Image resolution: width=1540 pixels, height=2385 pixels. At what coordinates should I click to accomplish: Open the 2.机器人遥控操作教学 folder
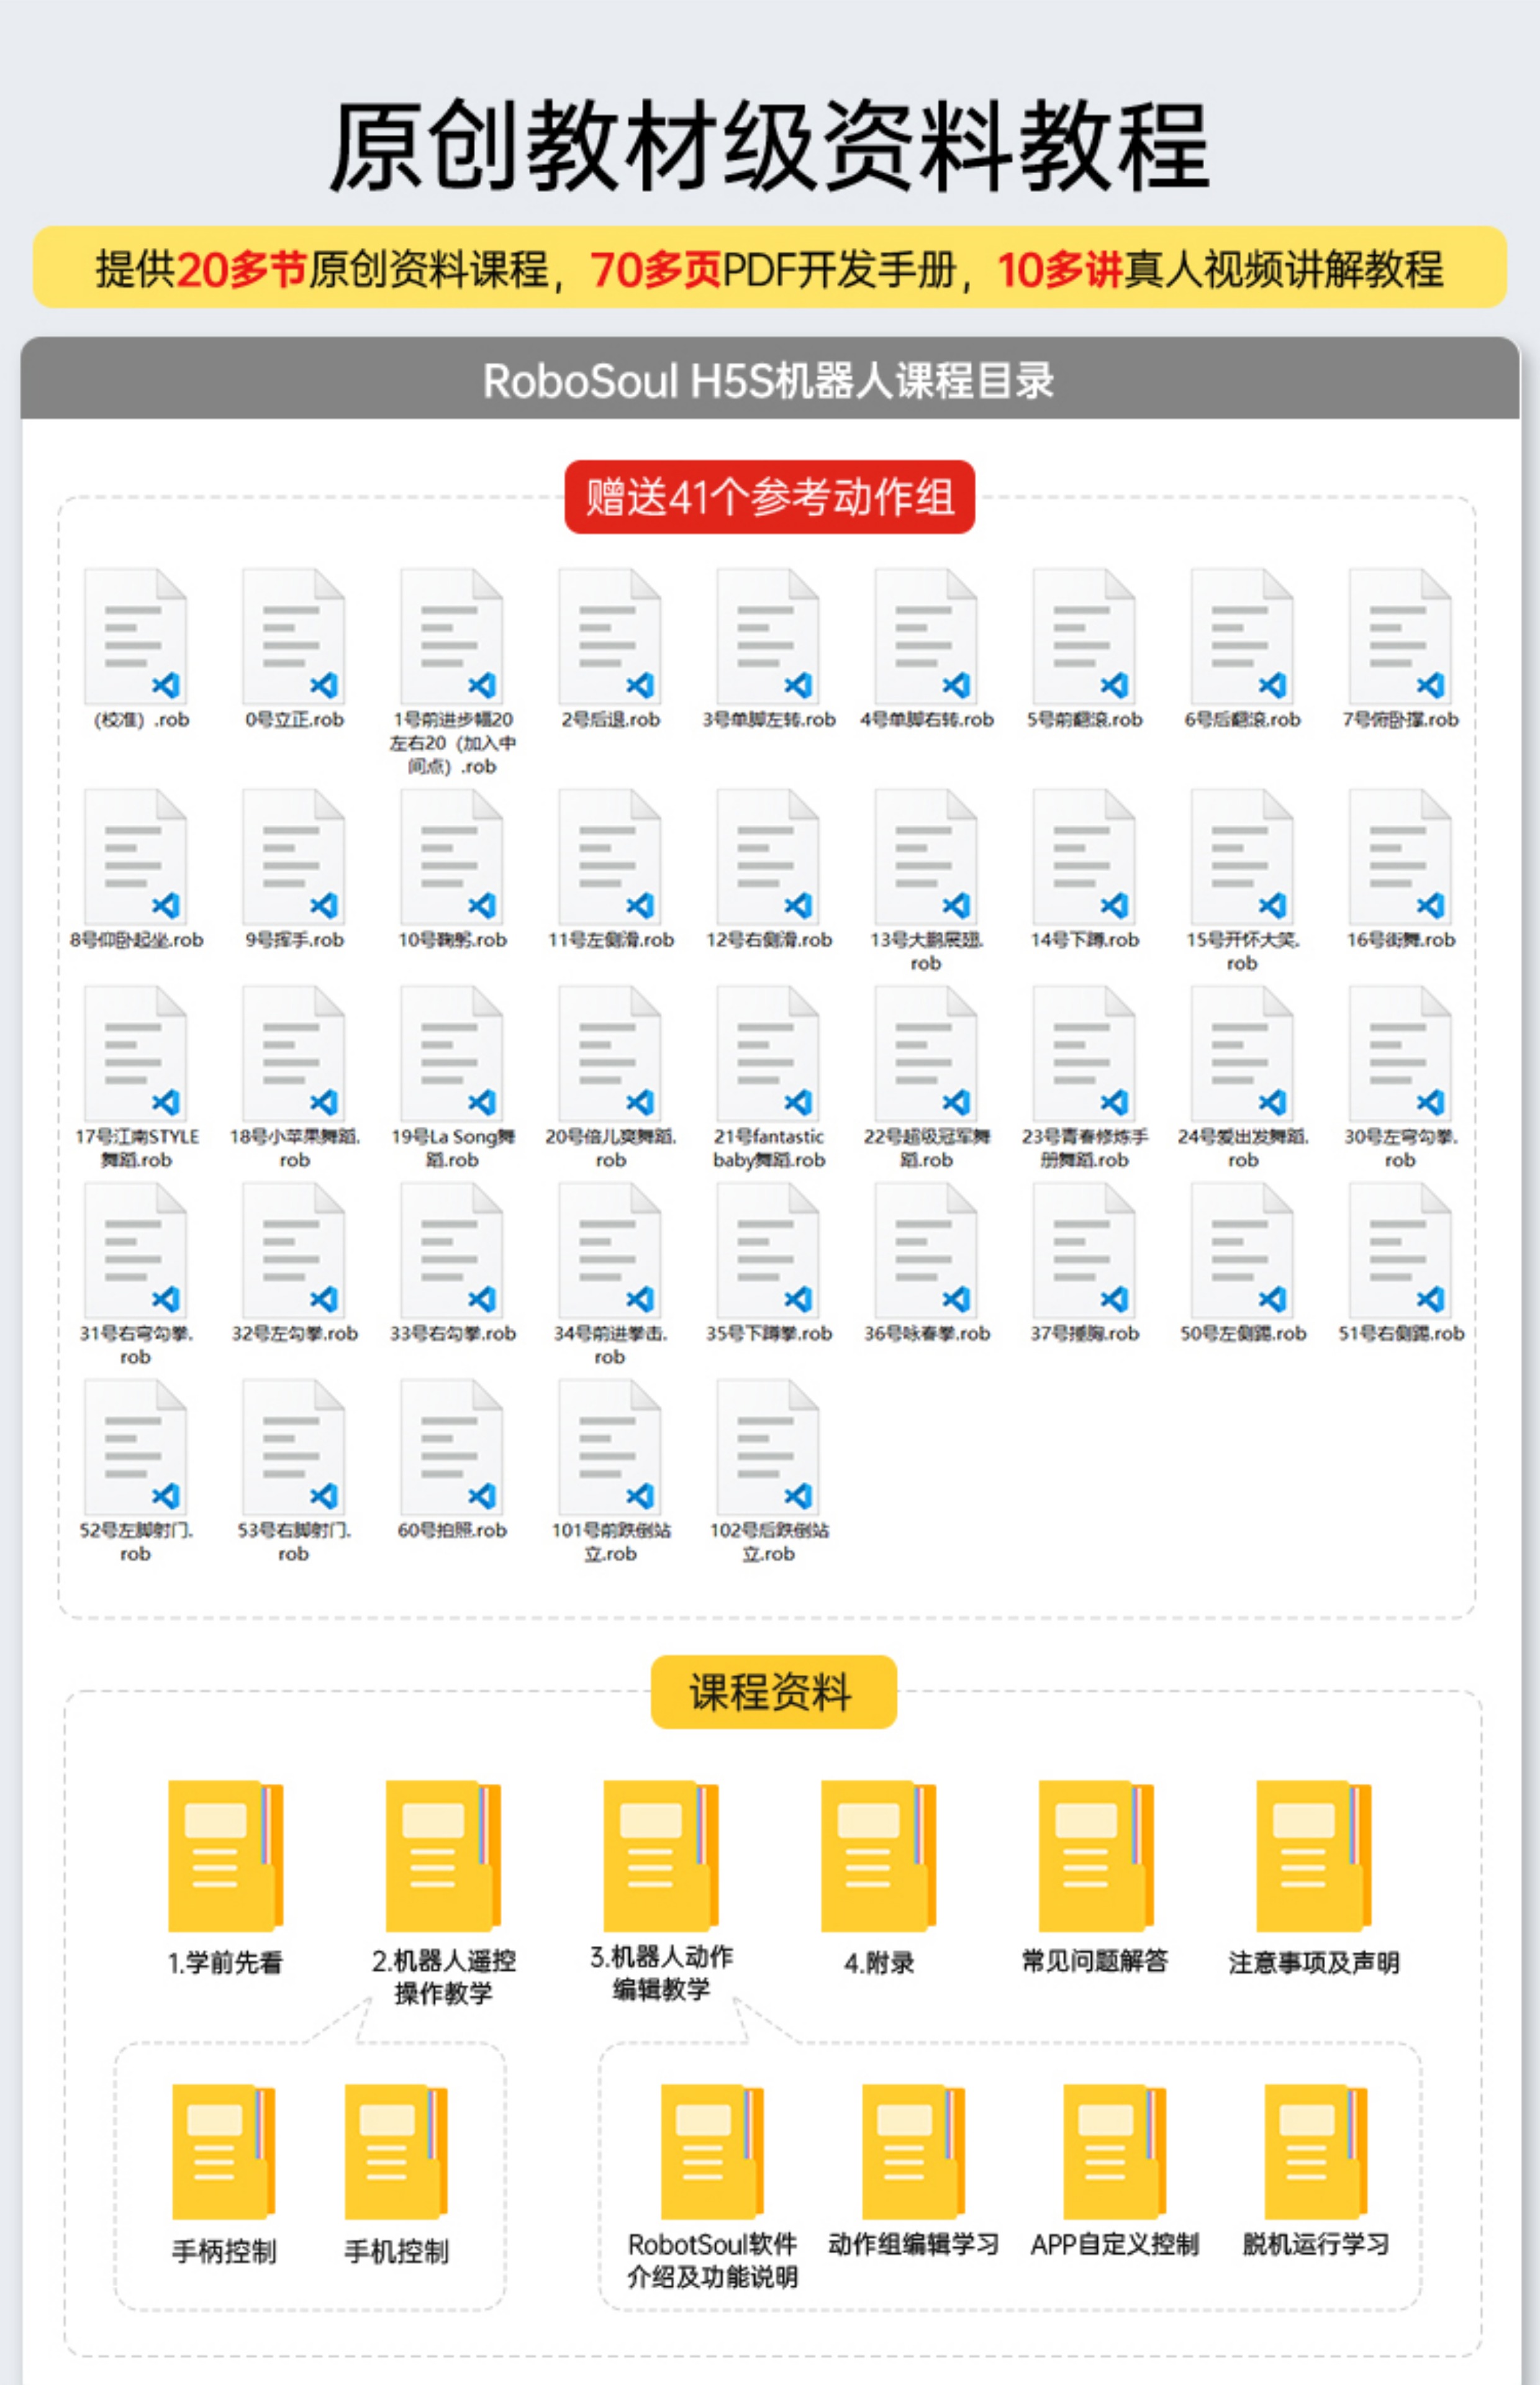pyautogui.click(x=443, y=1855)
